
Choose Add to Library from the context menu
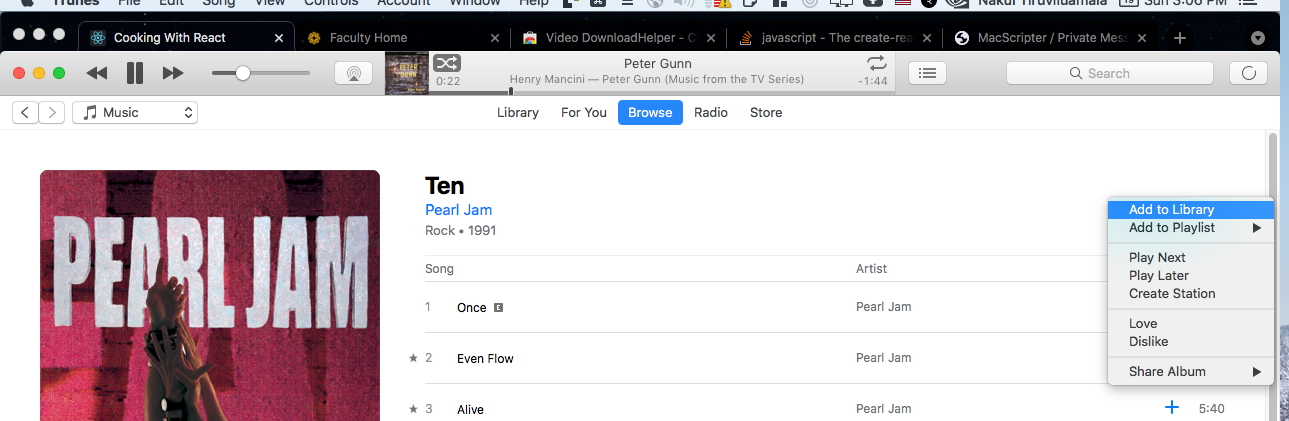[x=1190, y=210]
